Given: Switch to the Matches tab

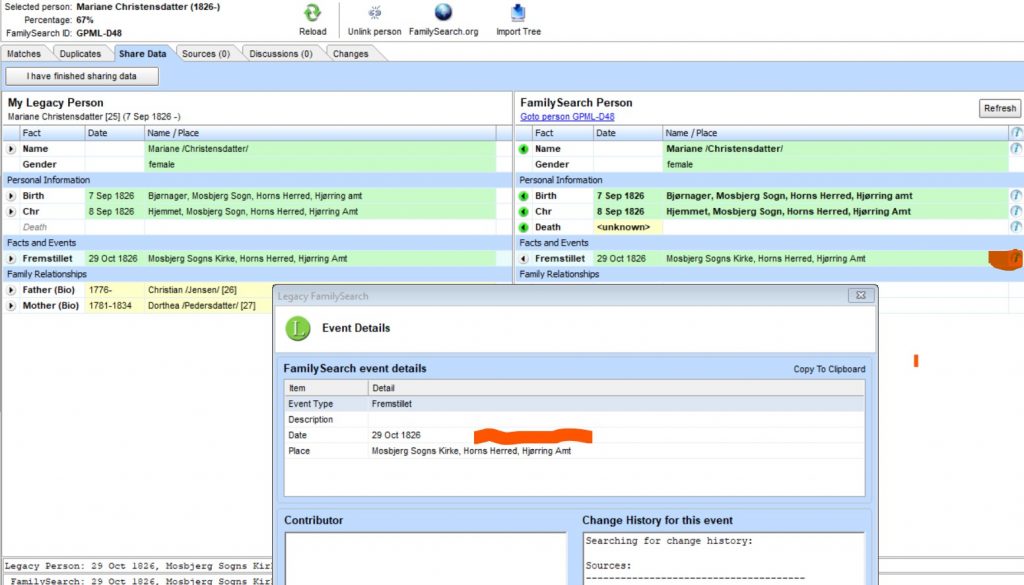Looking at the screenshot, I should coord(24,54).
